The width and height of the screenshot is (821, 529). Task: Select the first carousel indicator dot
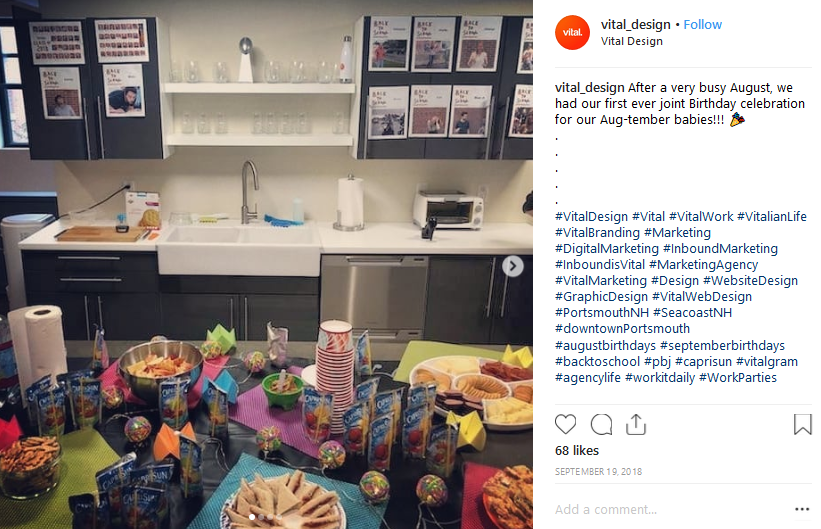point(252,517)
